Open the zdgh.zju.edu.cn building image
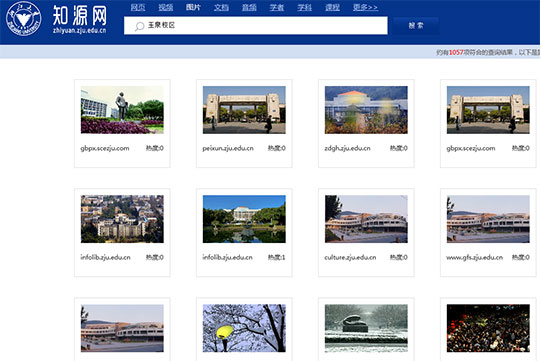The image size is (541, 361). pos(366,110)
